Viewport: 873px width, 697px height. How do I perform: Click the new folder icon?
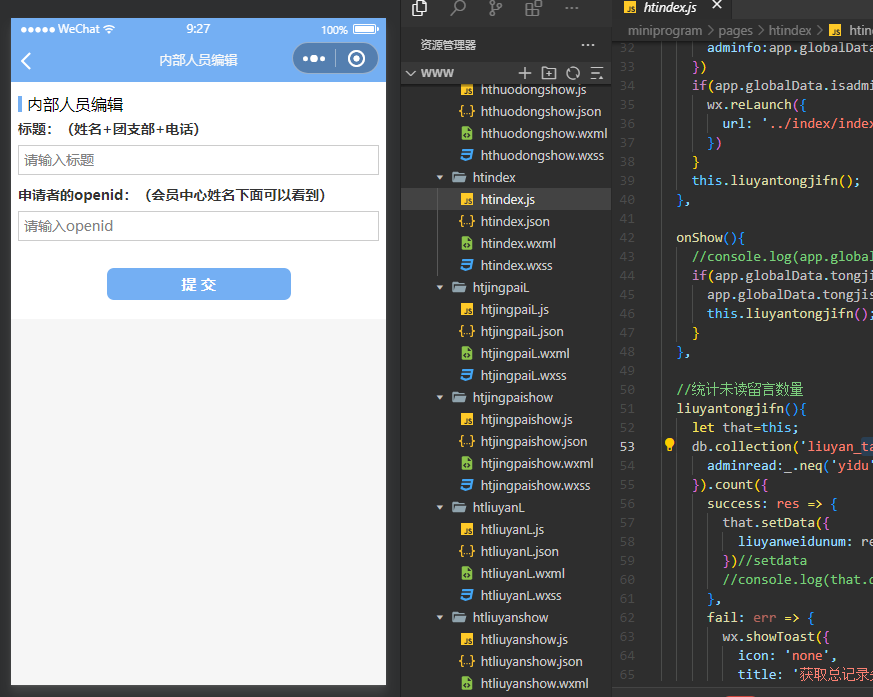(549, 73)
